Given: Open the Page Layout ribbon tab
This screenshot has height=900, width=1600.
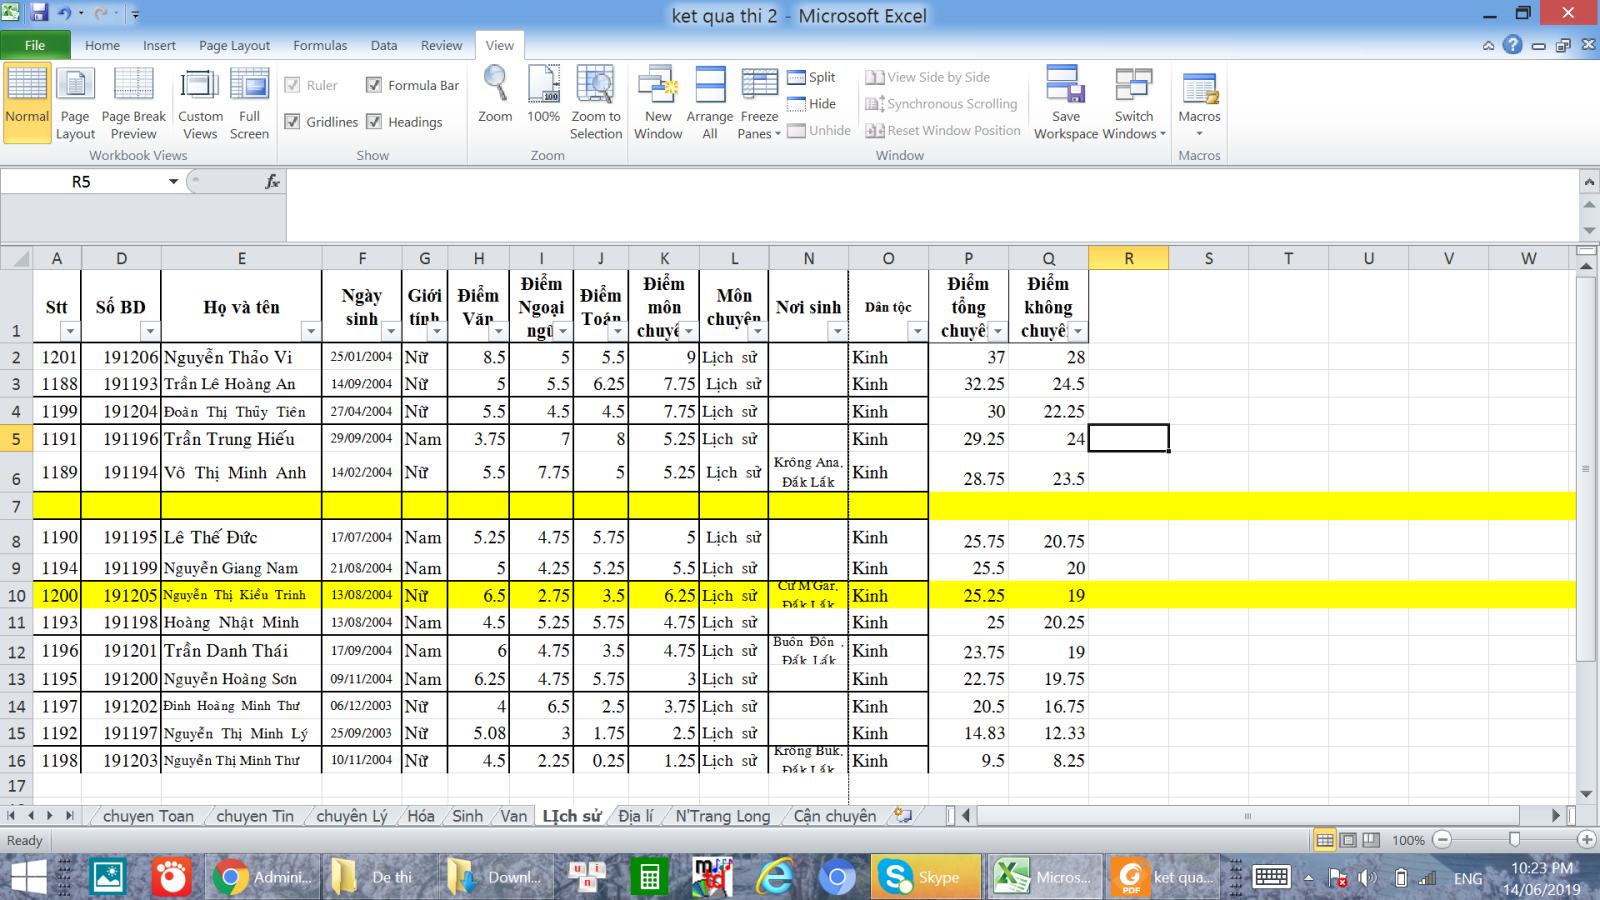Looking at the screenshot, I should click(x=234, y=45).
